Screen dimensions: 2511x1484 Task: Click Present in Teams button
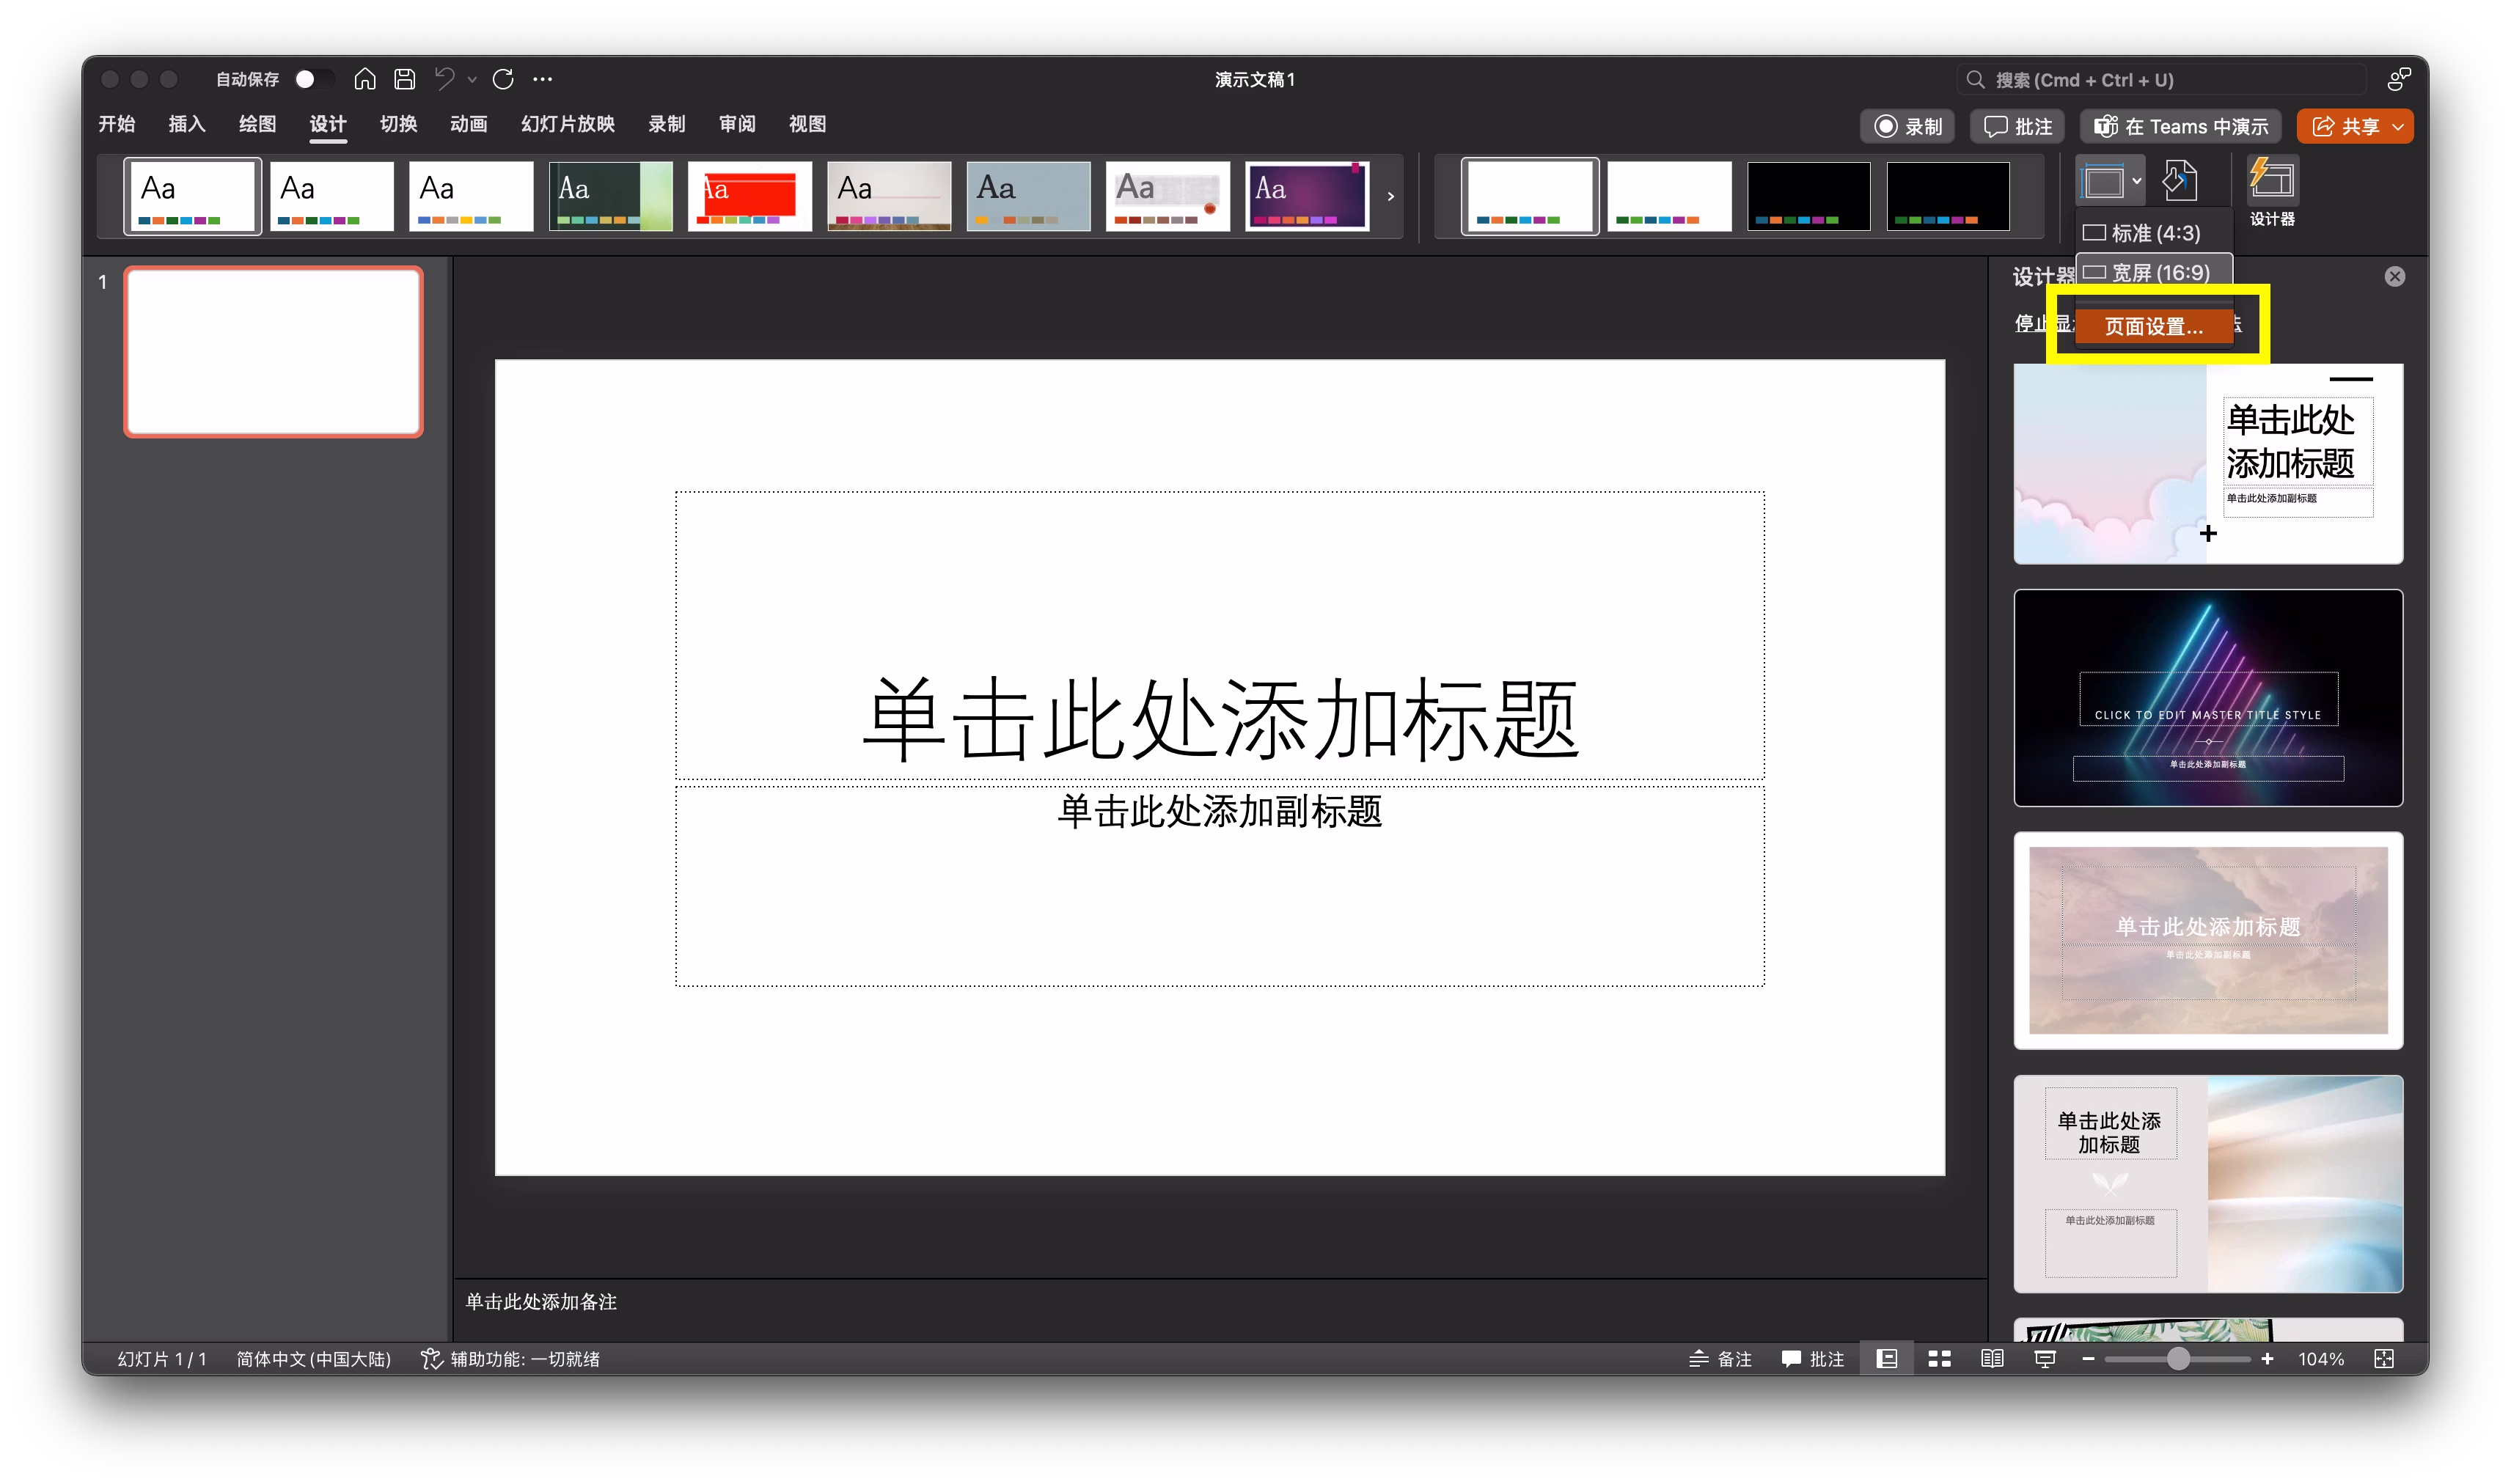(x=2181, y=127)
